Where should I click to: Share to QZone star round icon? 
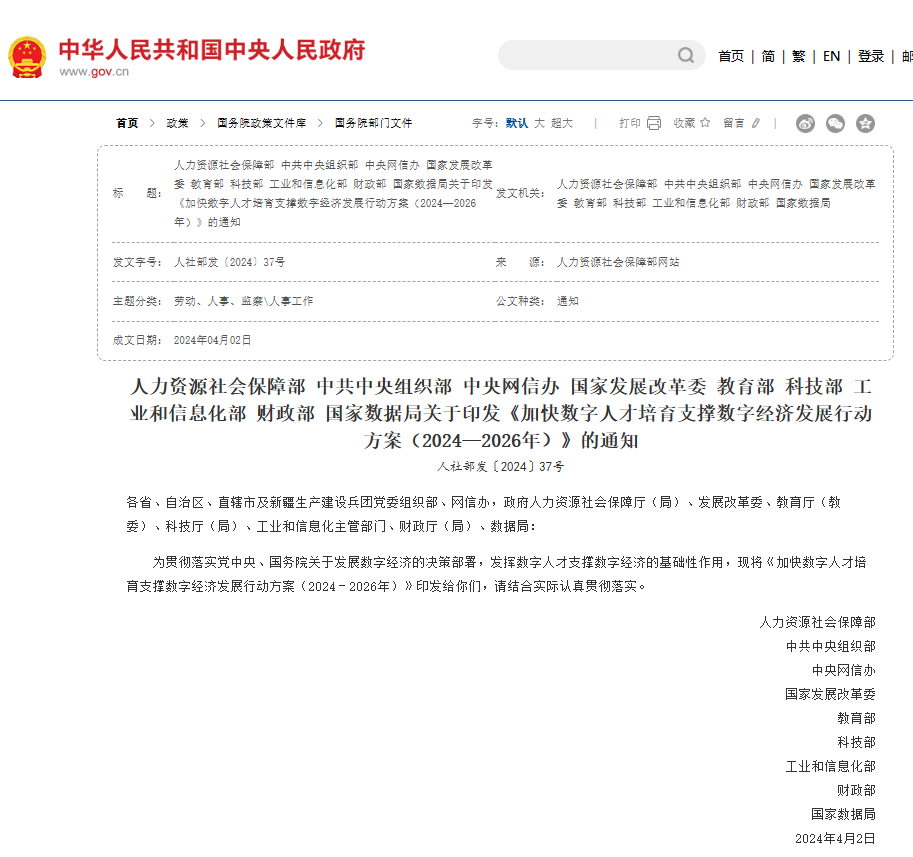865,123
